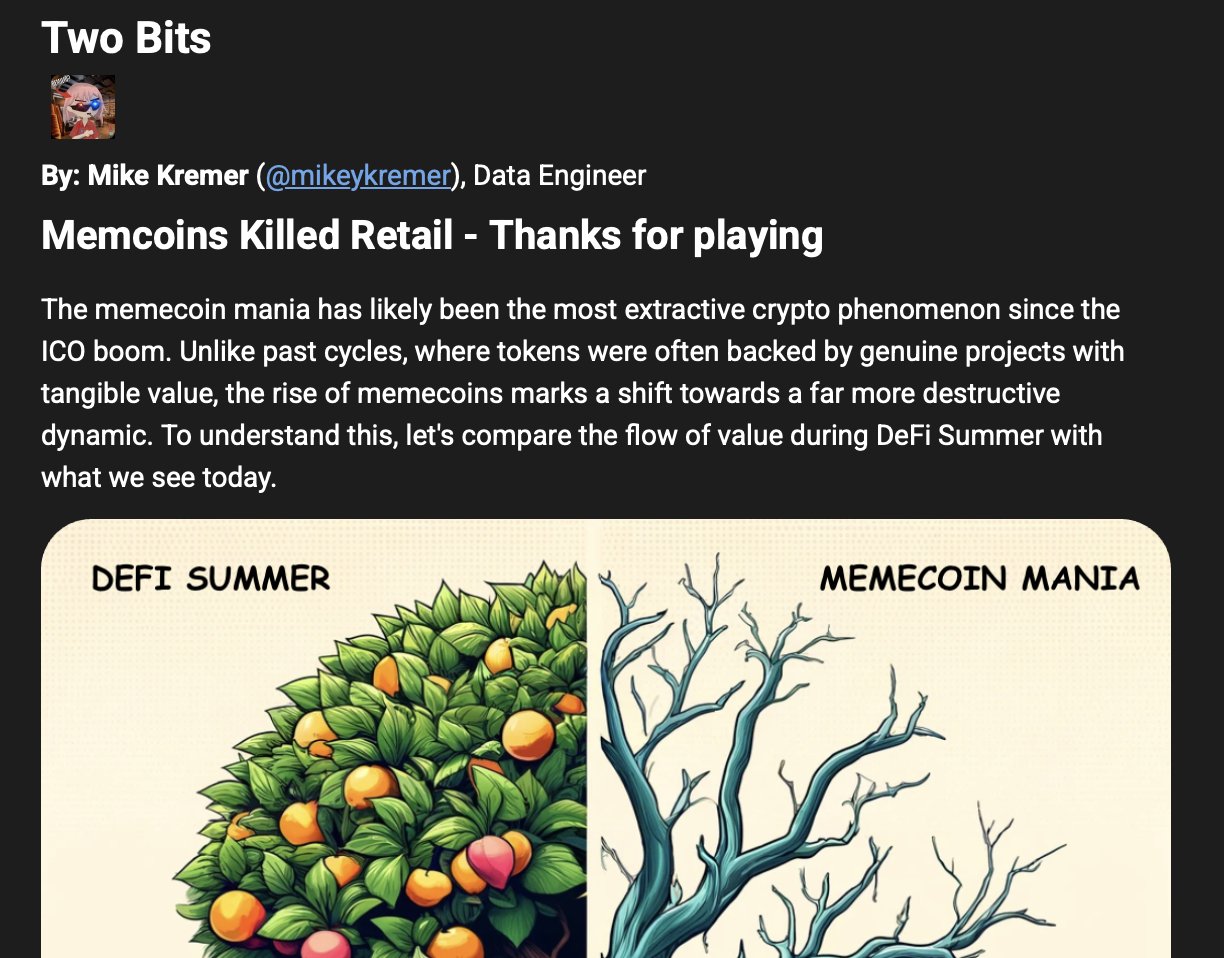
Task: Click the phrase "tangible value" in paragraph
Action: tap(128, 394)
